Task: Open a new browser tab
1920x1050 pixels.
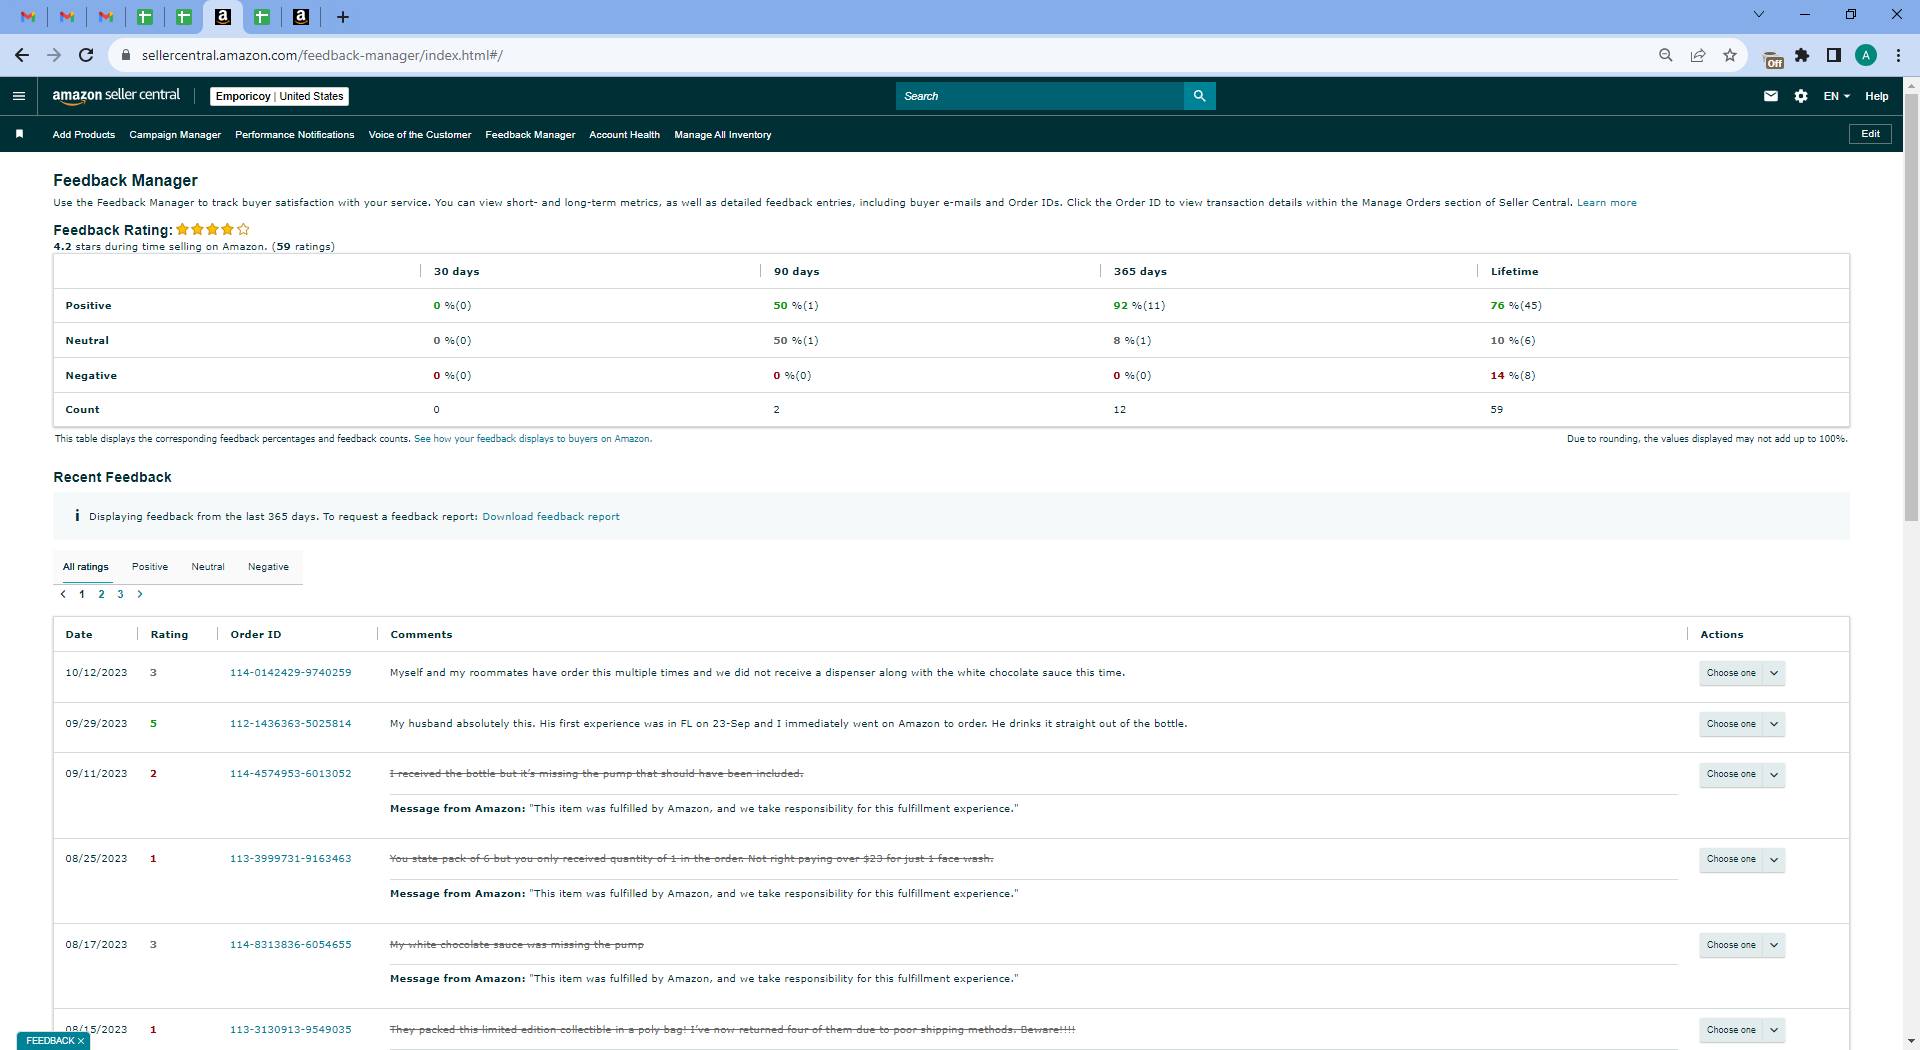Action: coord(343,17)
